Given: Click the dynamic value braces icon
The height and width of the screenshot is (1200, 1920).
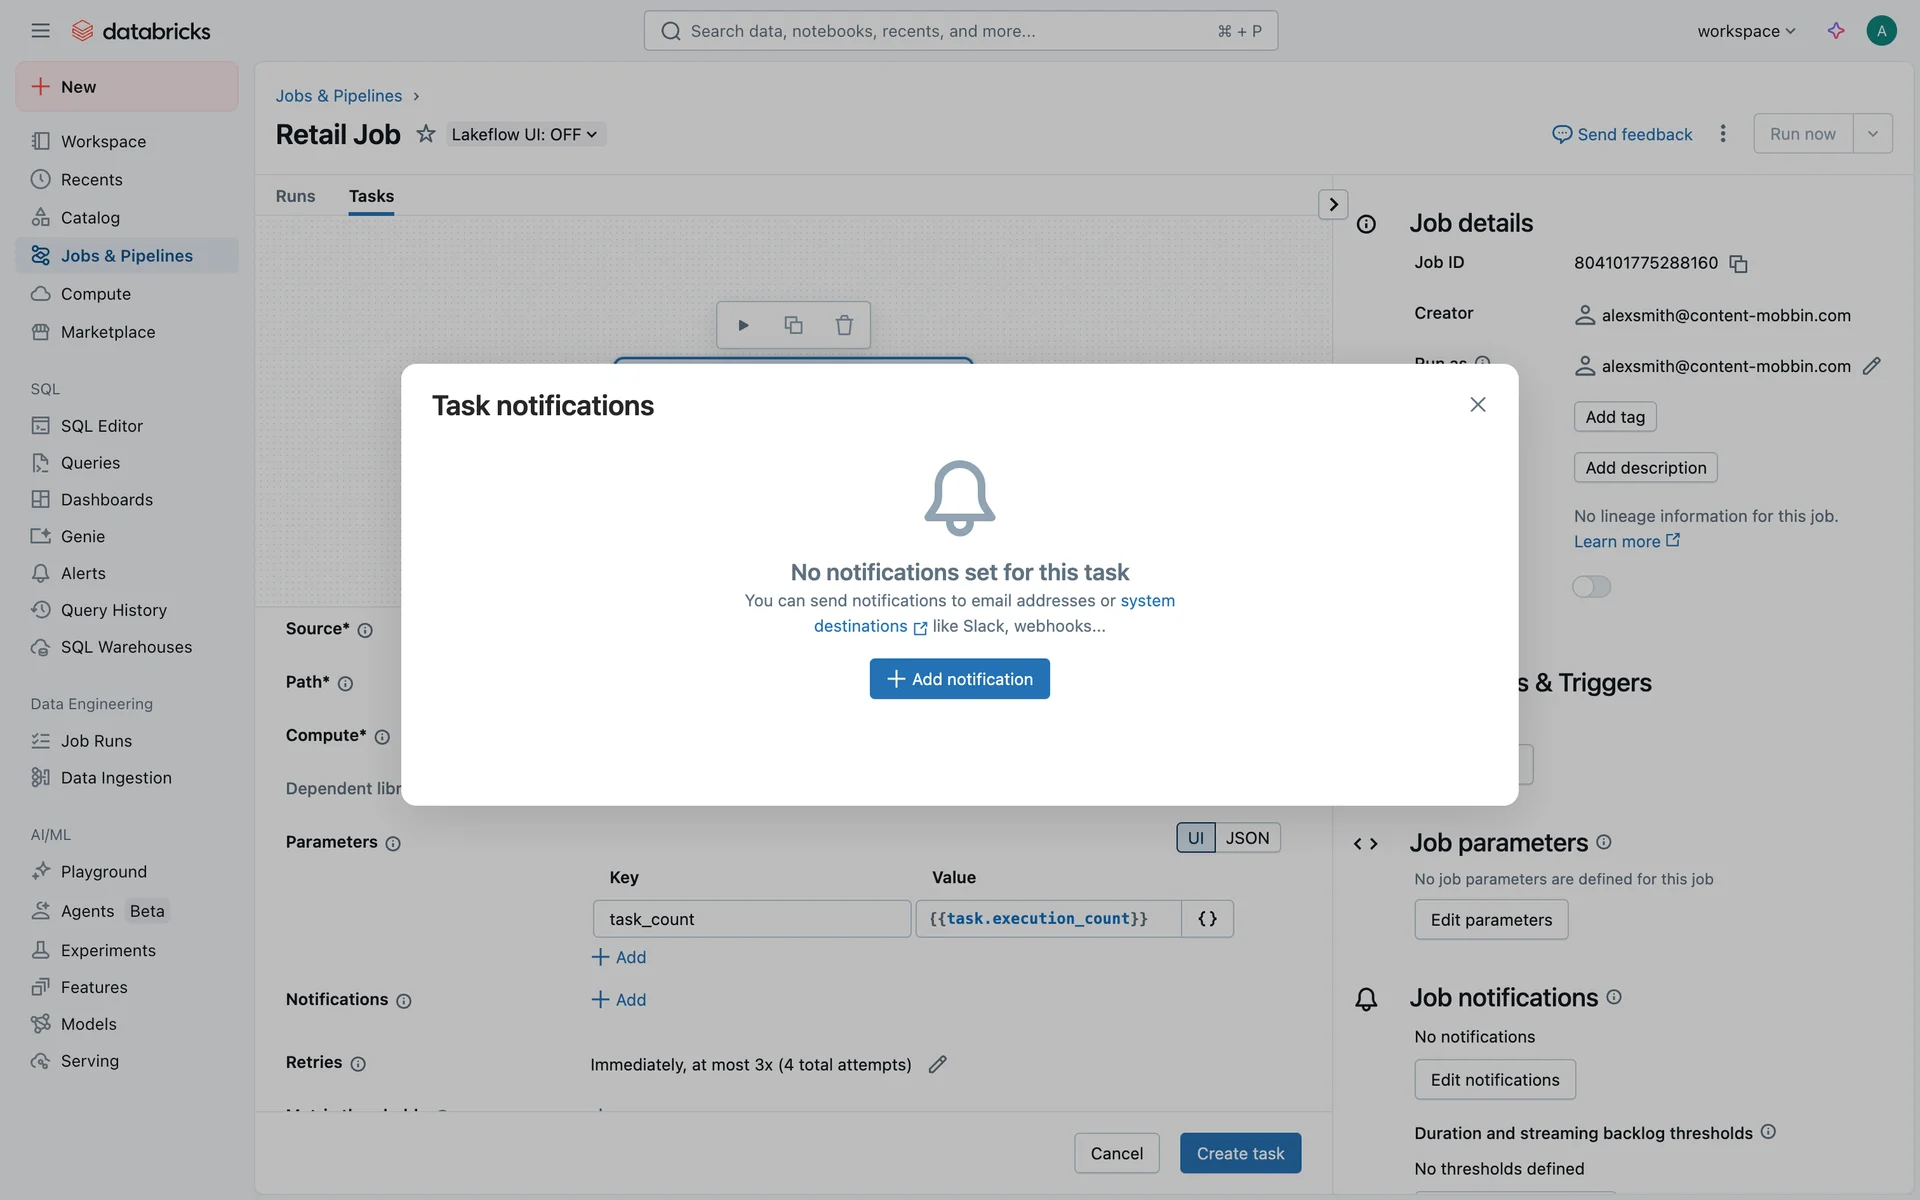Looking at the screenshot, I should pos(1207,918).
